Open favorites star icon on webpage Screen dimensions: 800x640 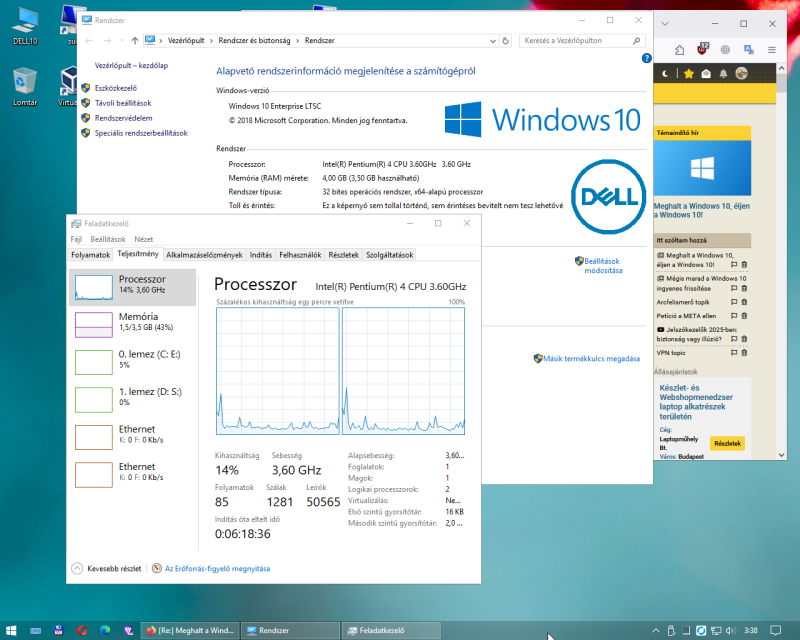coord(689,73)
